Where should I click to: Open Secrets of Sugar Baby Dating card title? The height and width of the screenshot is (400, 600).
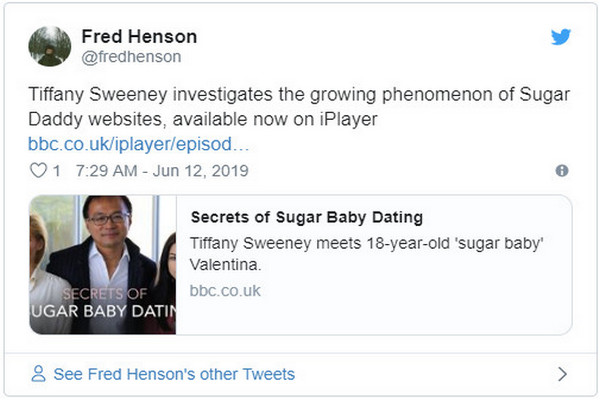tap(306, 217)
